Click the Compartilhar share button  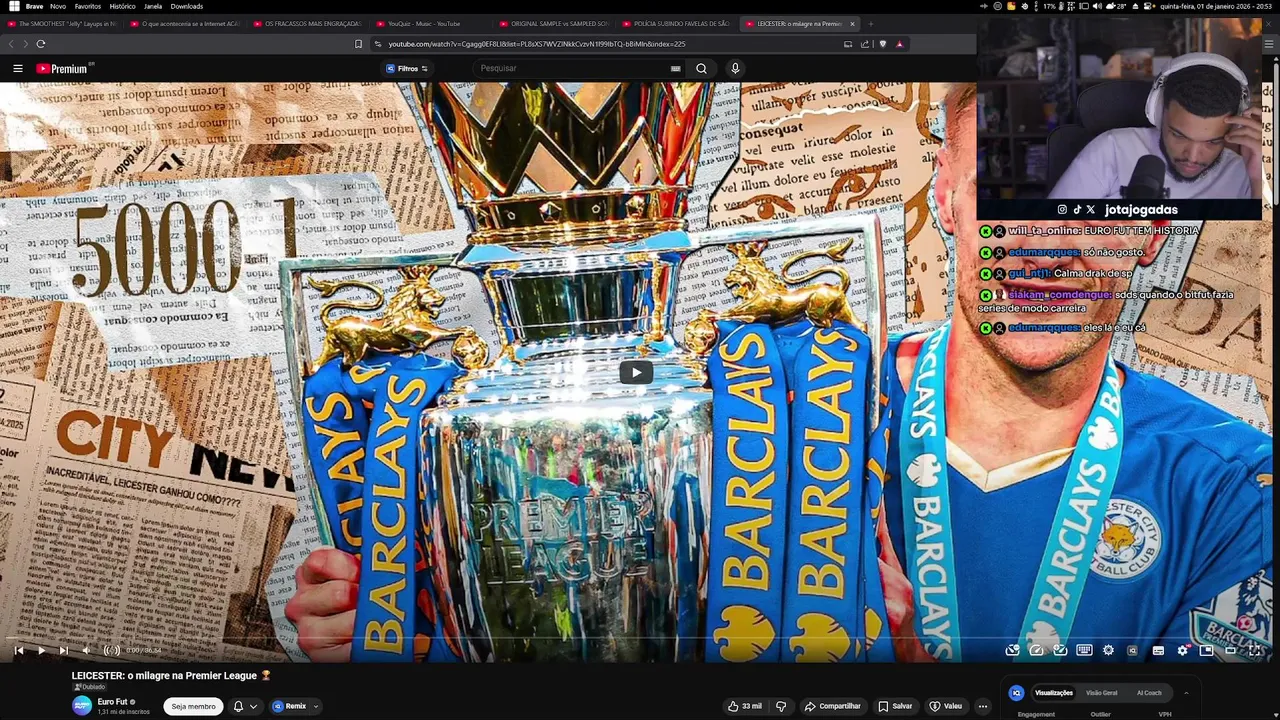[x=832, y=706]
